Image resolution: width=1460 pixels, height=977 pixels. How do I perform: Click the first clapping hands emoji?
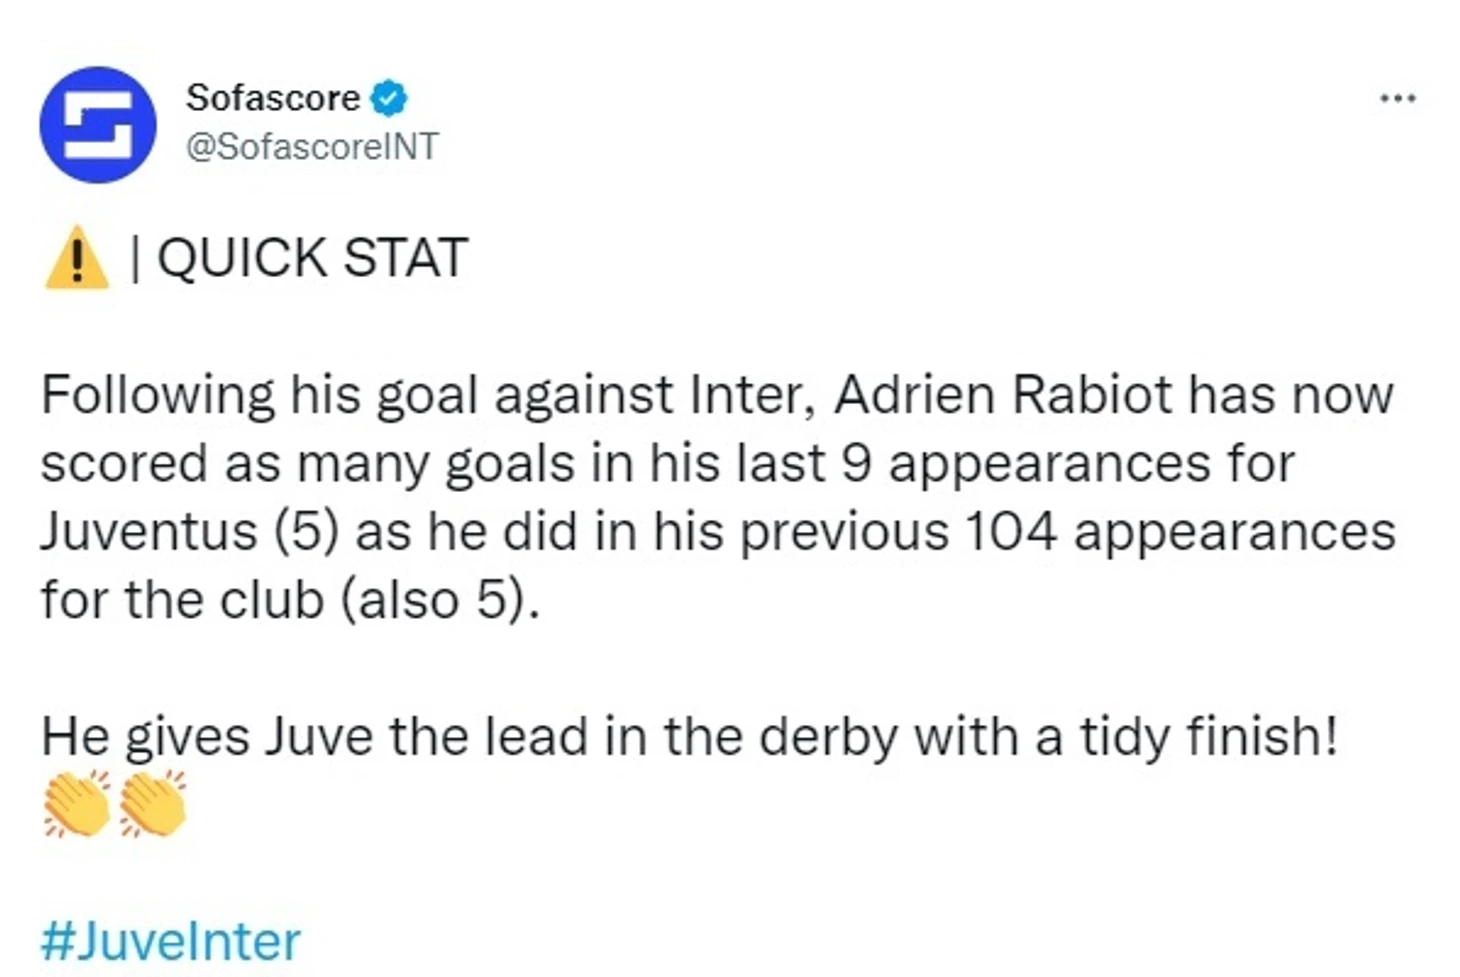coord(77,802)
